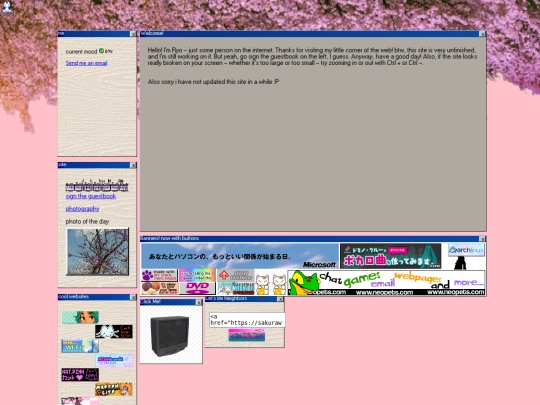Click the CRT television in Click Me window
540x405 pixels.
pos(170,336)
